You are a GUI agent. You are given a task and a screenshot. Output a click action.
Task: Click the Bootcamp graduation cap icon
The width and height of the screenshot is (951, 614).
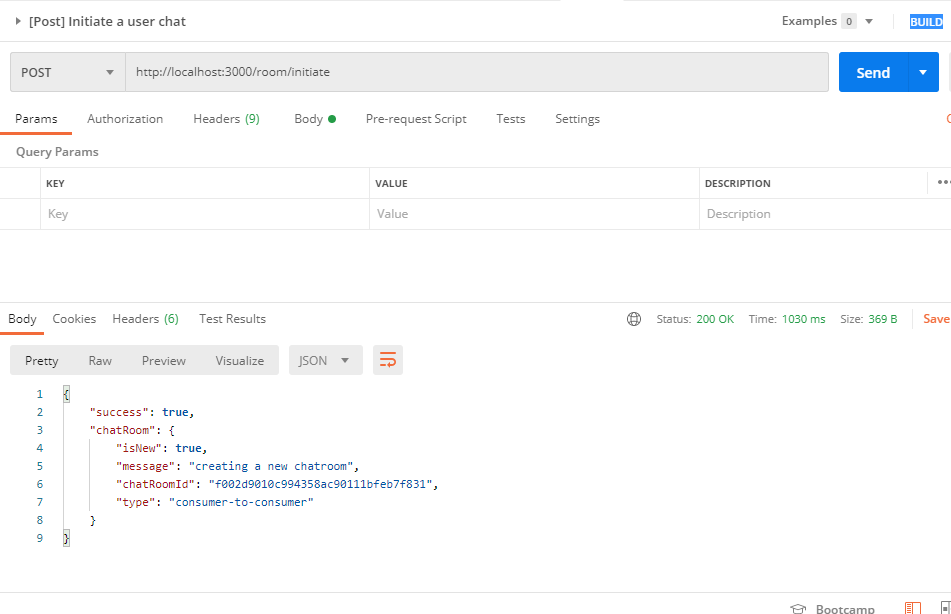pyautogui.click(x=798, y=608)
